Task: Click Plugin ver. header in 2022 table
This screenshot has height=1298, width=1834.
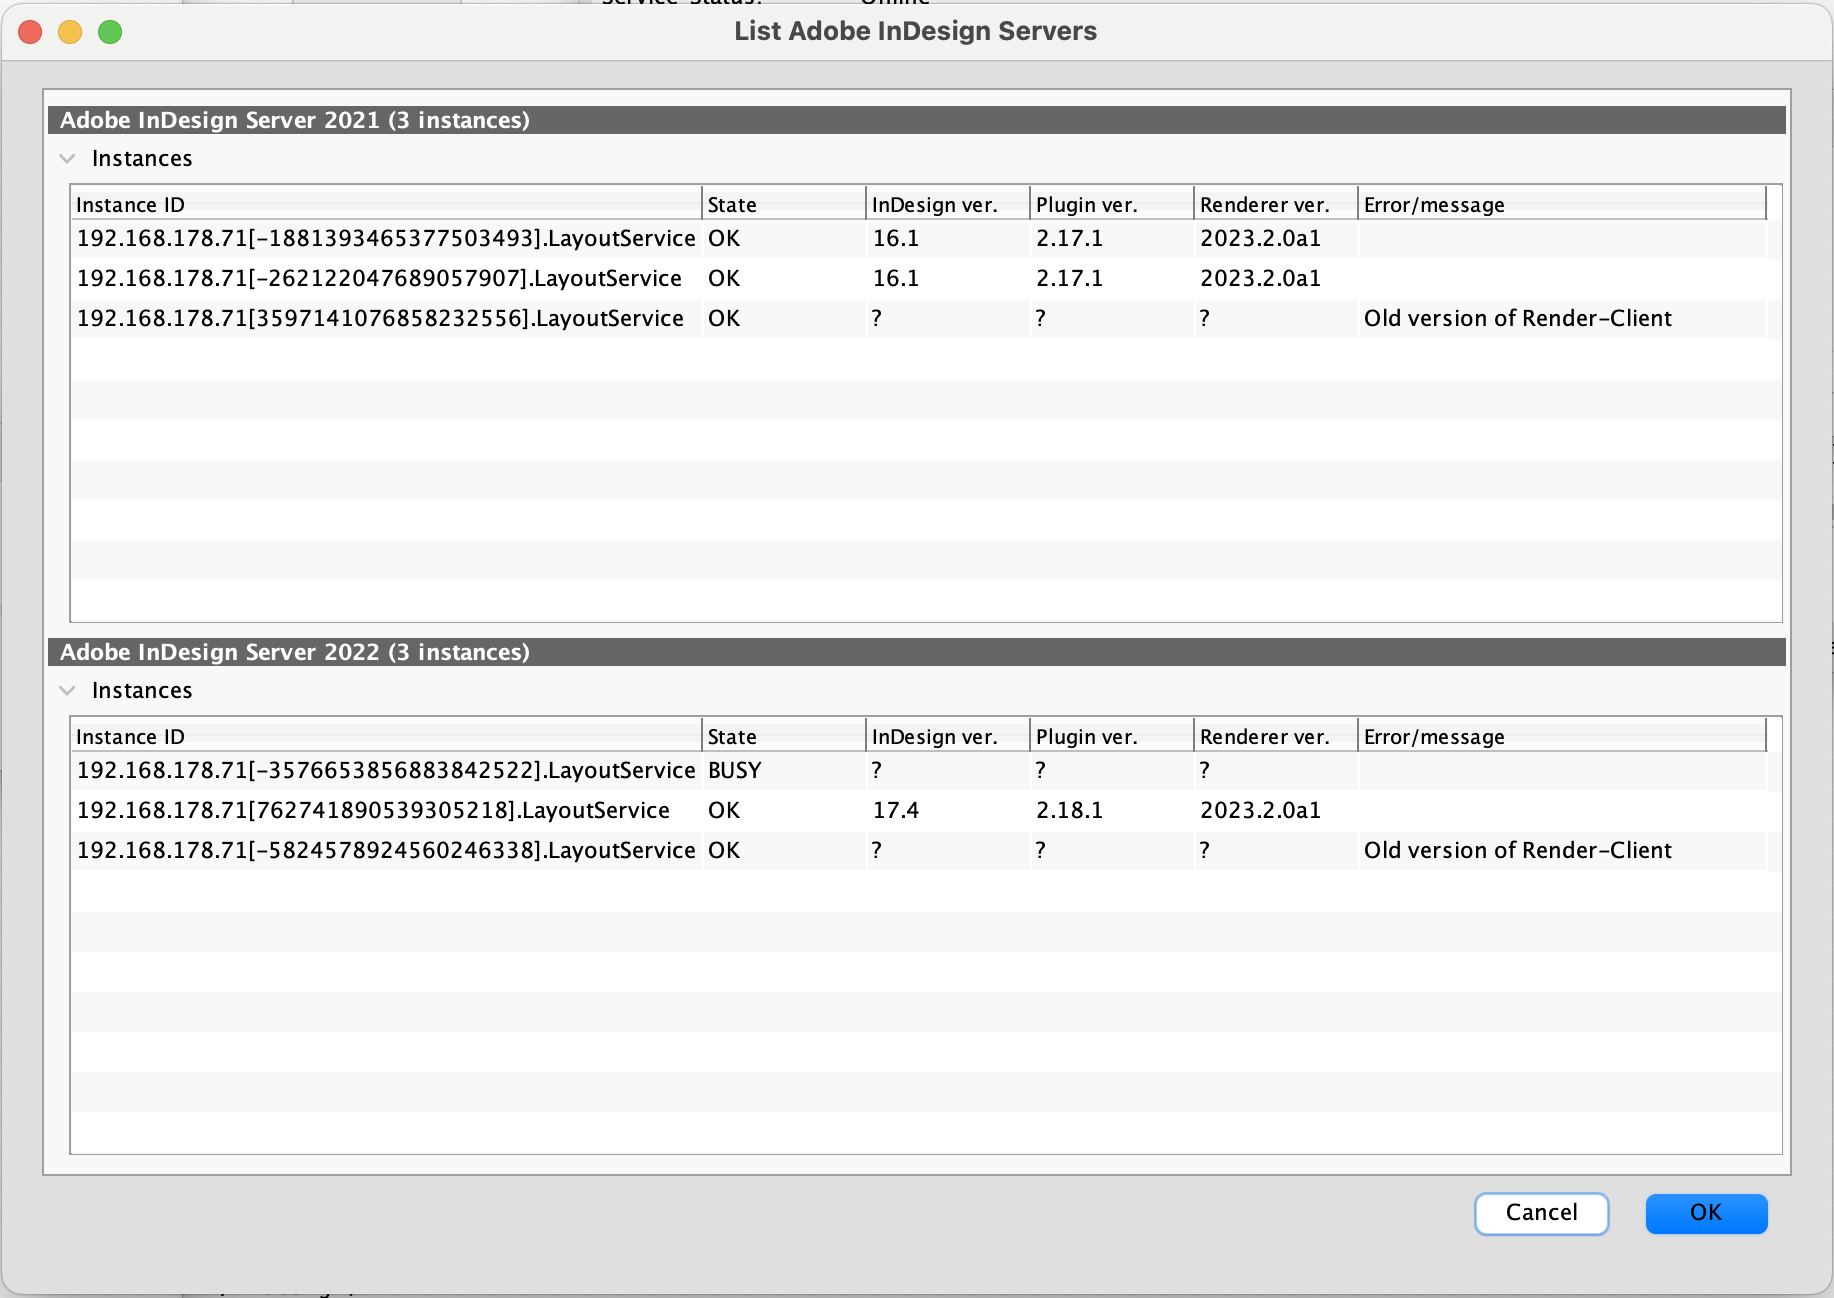Action: tap(1111, 737)
